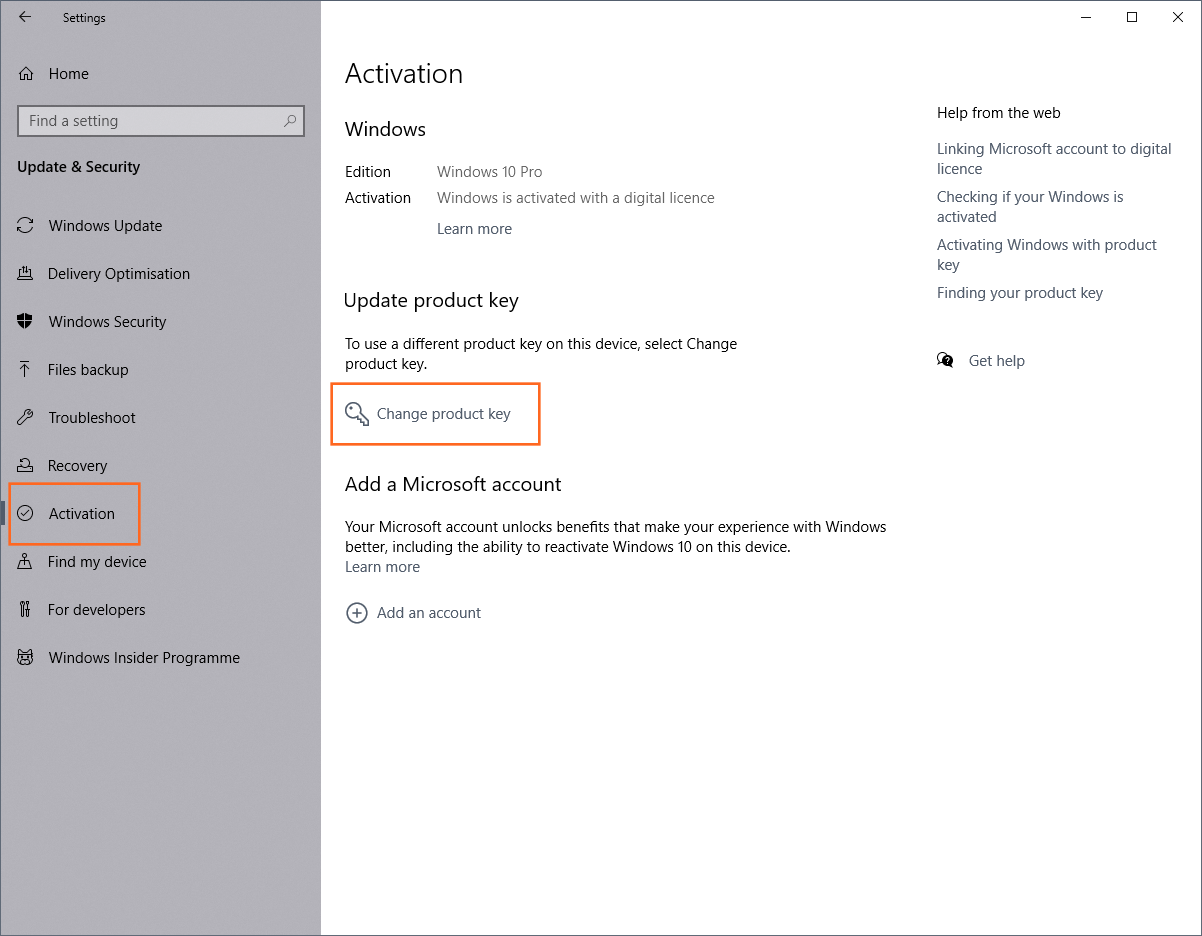The image size is (1202, 936).
Task: Click the Help from the web heading
Action: [x=999, y=113]
